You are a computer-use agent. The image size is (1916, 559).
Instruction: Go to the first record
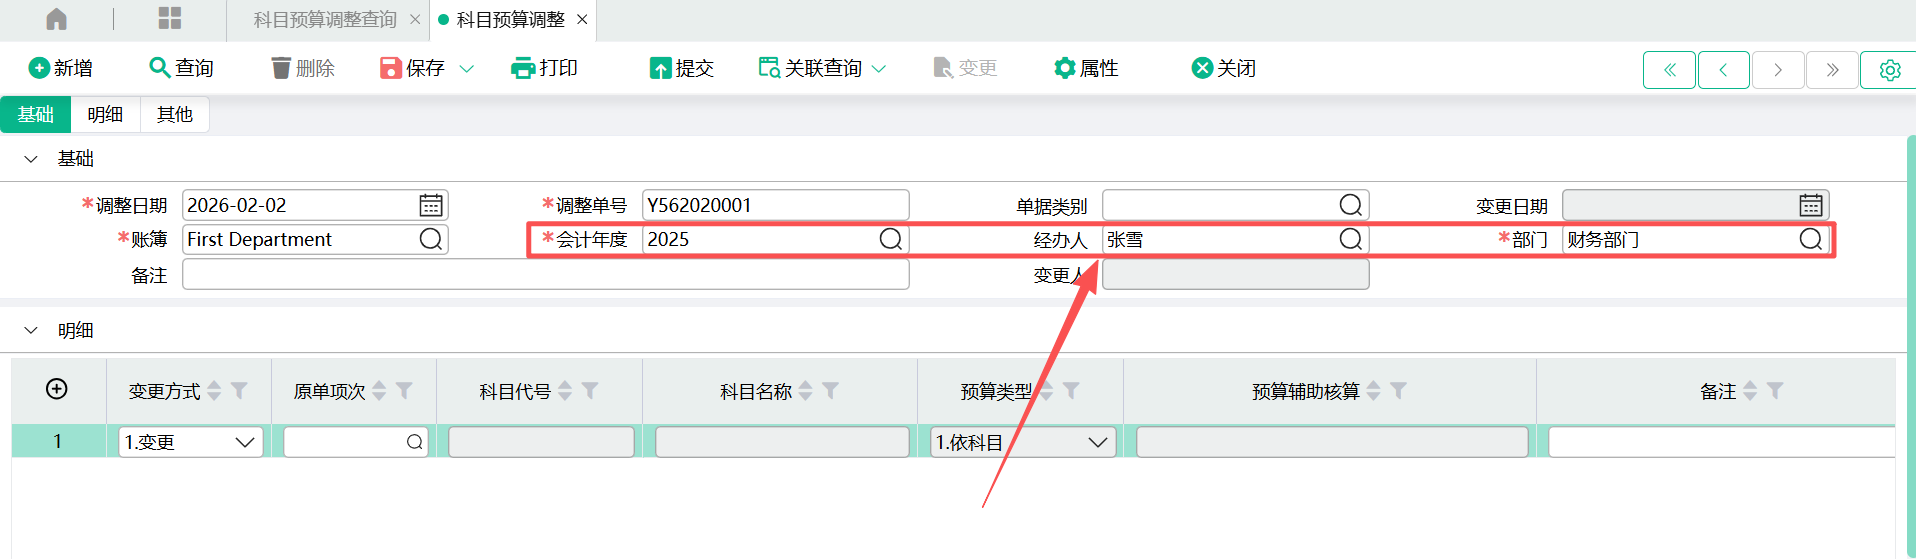tap(1669, 70)
